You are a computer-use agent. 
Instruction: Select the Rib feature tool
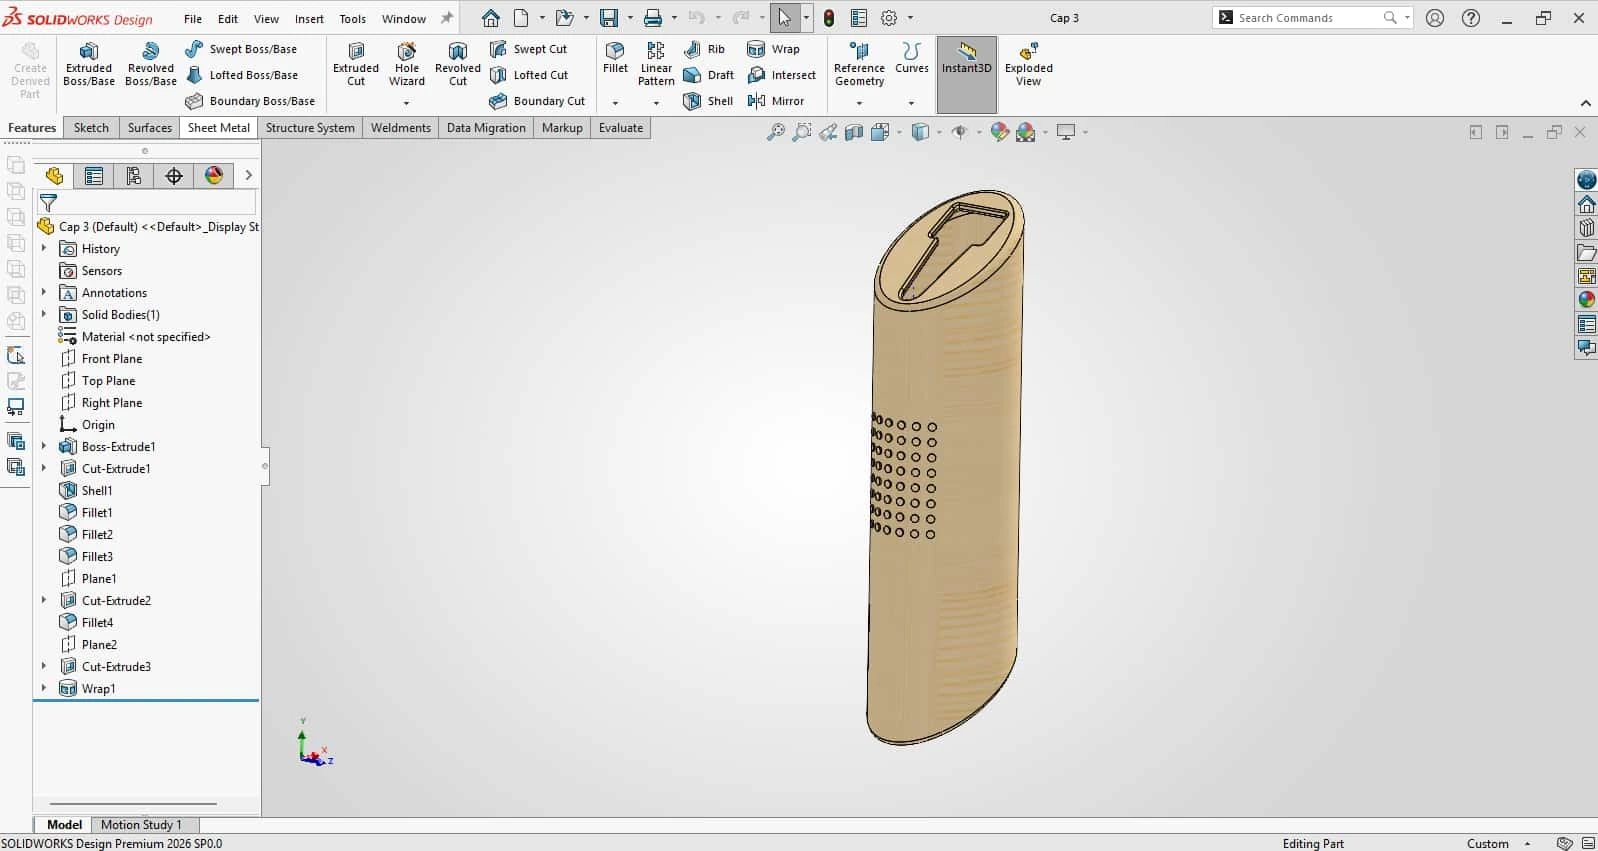704,49
